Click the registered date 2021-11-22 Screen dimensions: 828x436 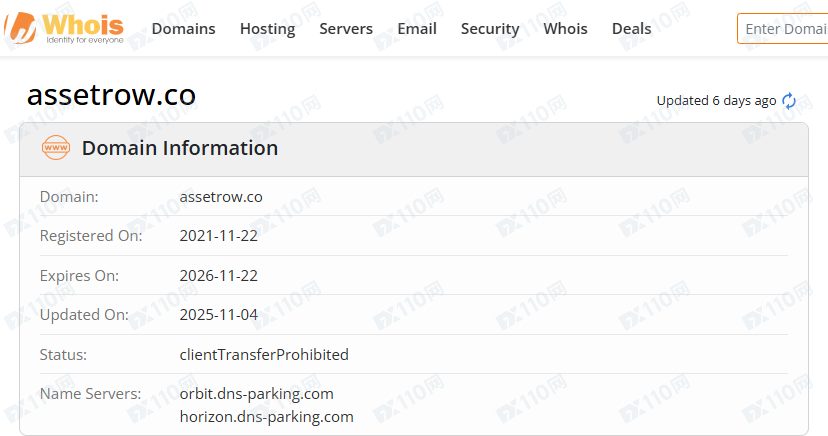(x=218, y=236)
